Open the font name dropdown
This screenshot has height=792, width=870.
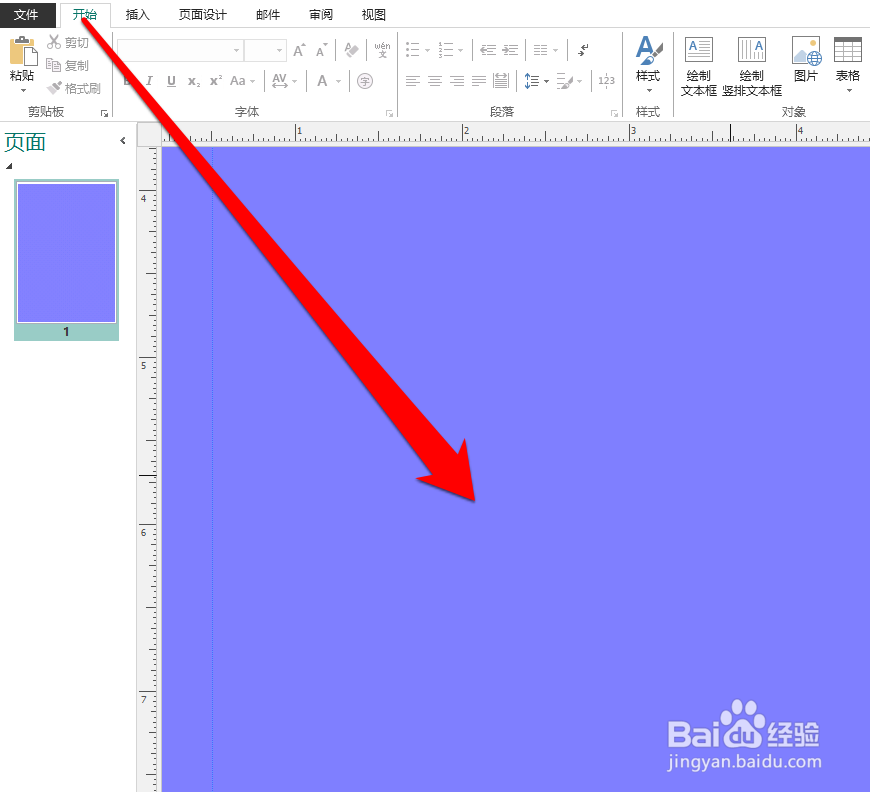(236, 51)
